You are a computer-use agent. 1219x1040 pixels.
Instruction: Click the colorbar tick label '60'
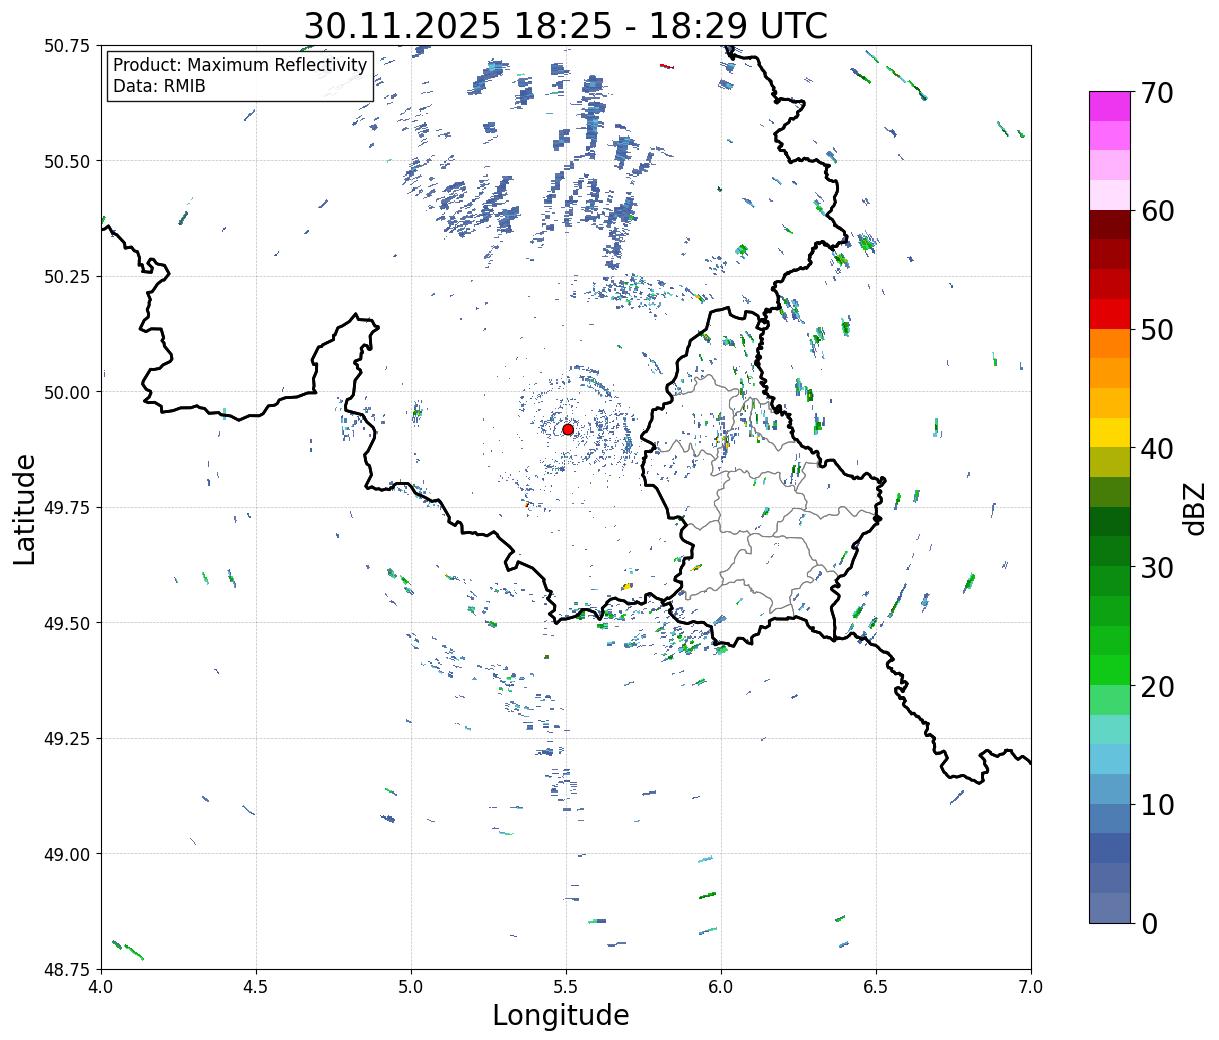pyautogui.click(x=1156, y=212)
